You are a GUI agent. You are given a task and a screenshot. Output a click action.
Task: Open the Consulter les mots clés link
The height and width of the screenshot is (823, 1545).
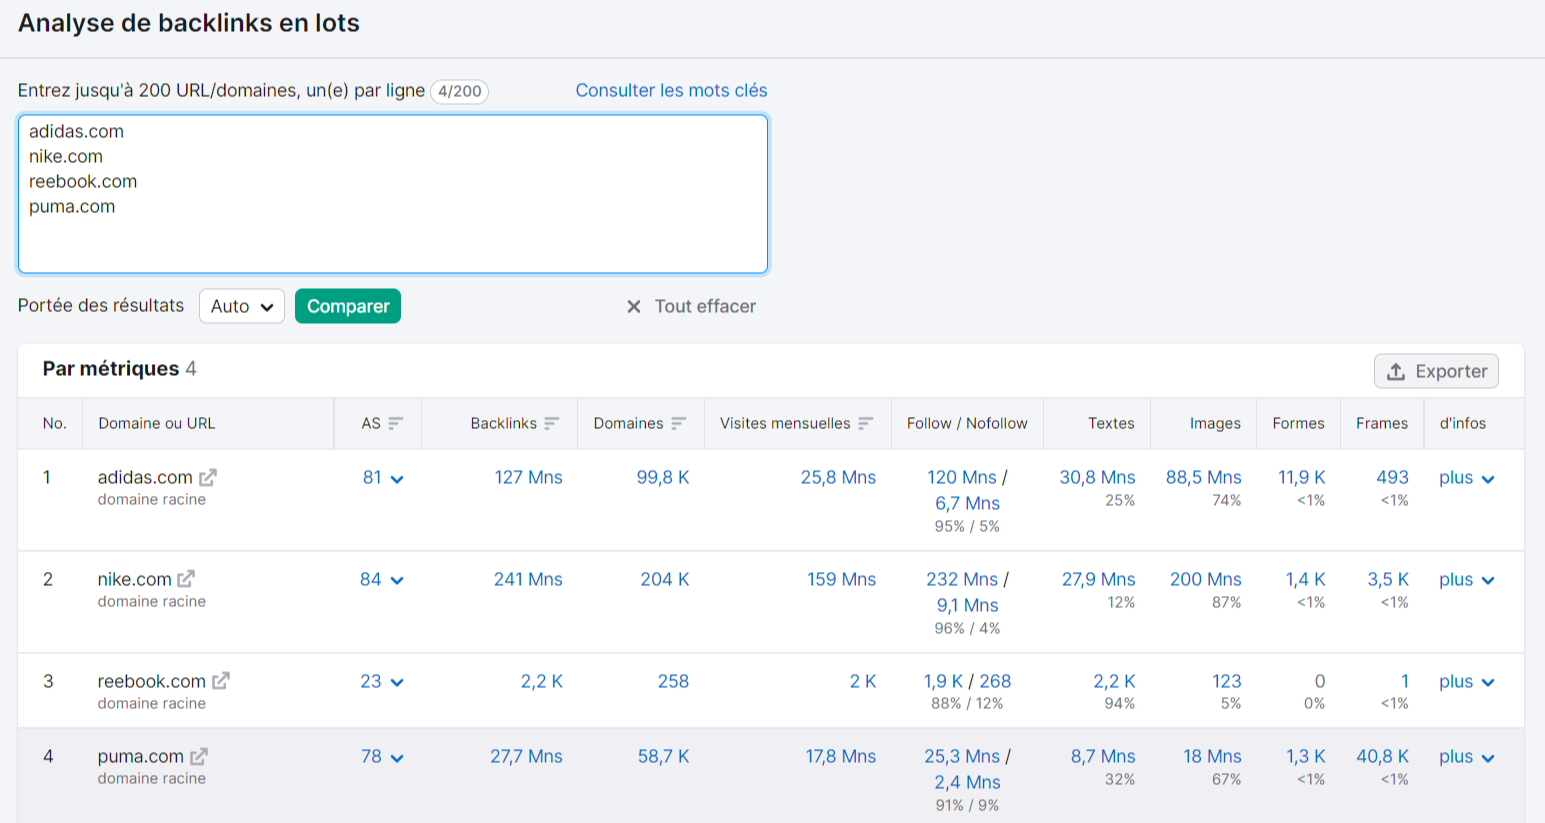coord(670,90)
